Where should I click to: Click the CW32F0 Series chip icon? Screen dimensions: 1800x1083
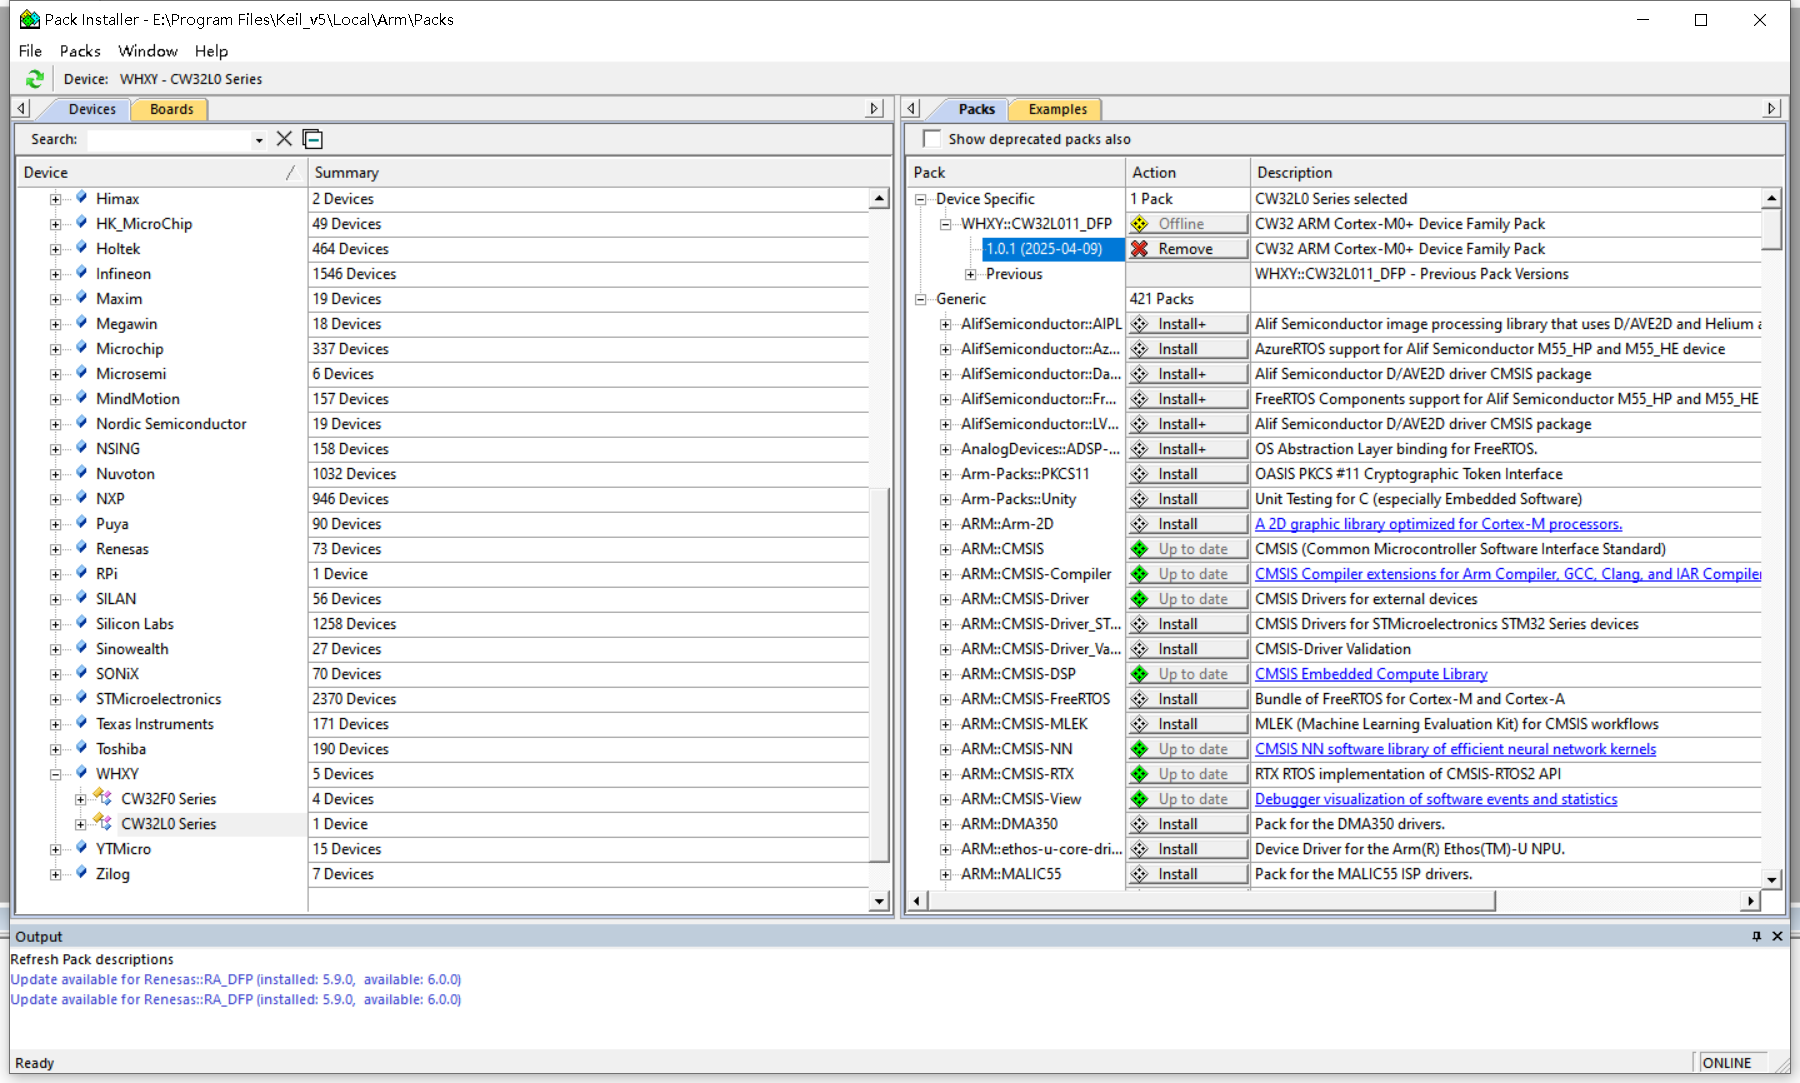coord(103,798)
